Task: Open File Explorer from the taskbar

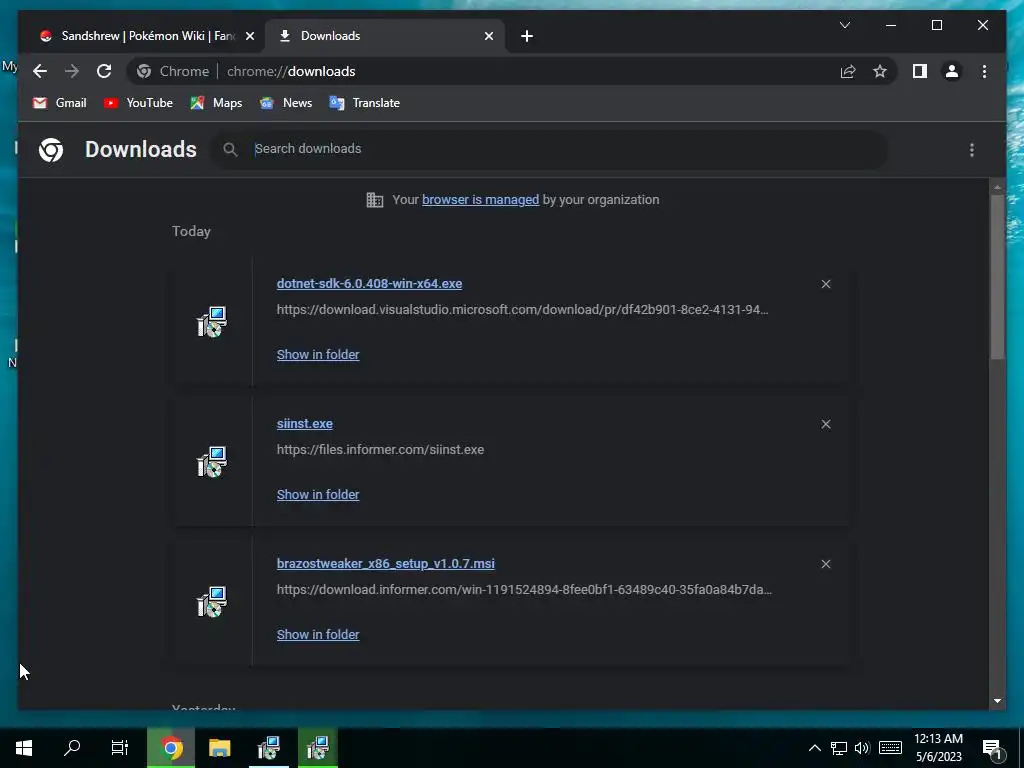Action: point(219,748)
